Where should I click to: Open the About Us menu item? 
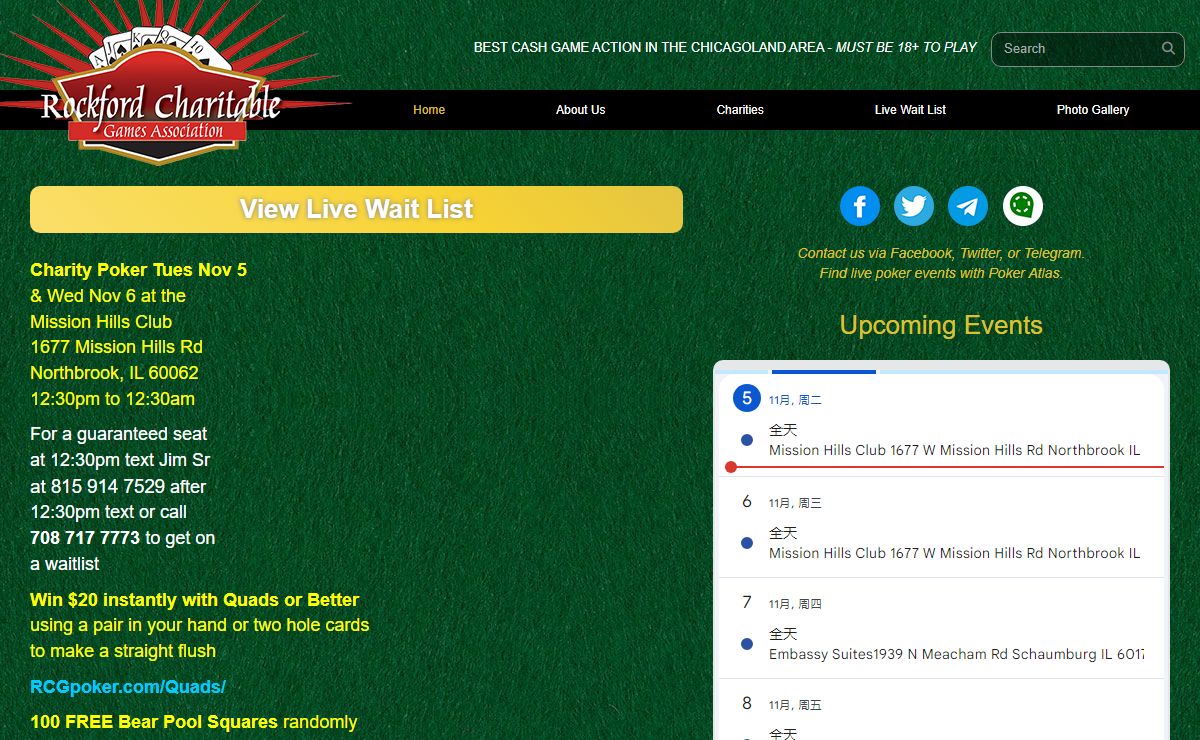tap(581, 110)
